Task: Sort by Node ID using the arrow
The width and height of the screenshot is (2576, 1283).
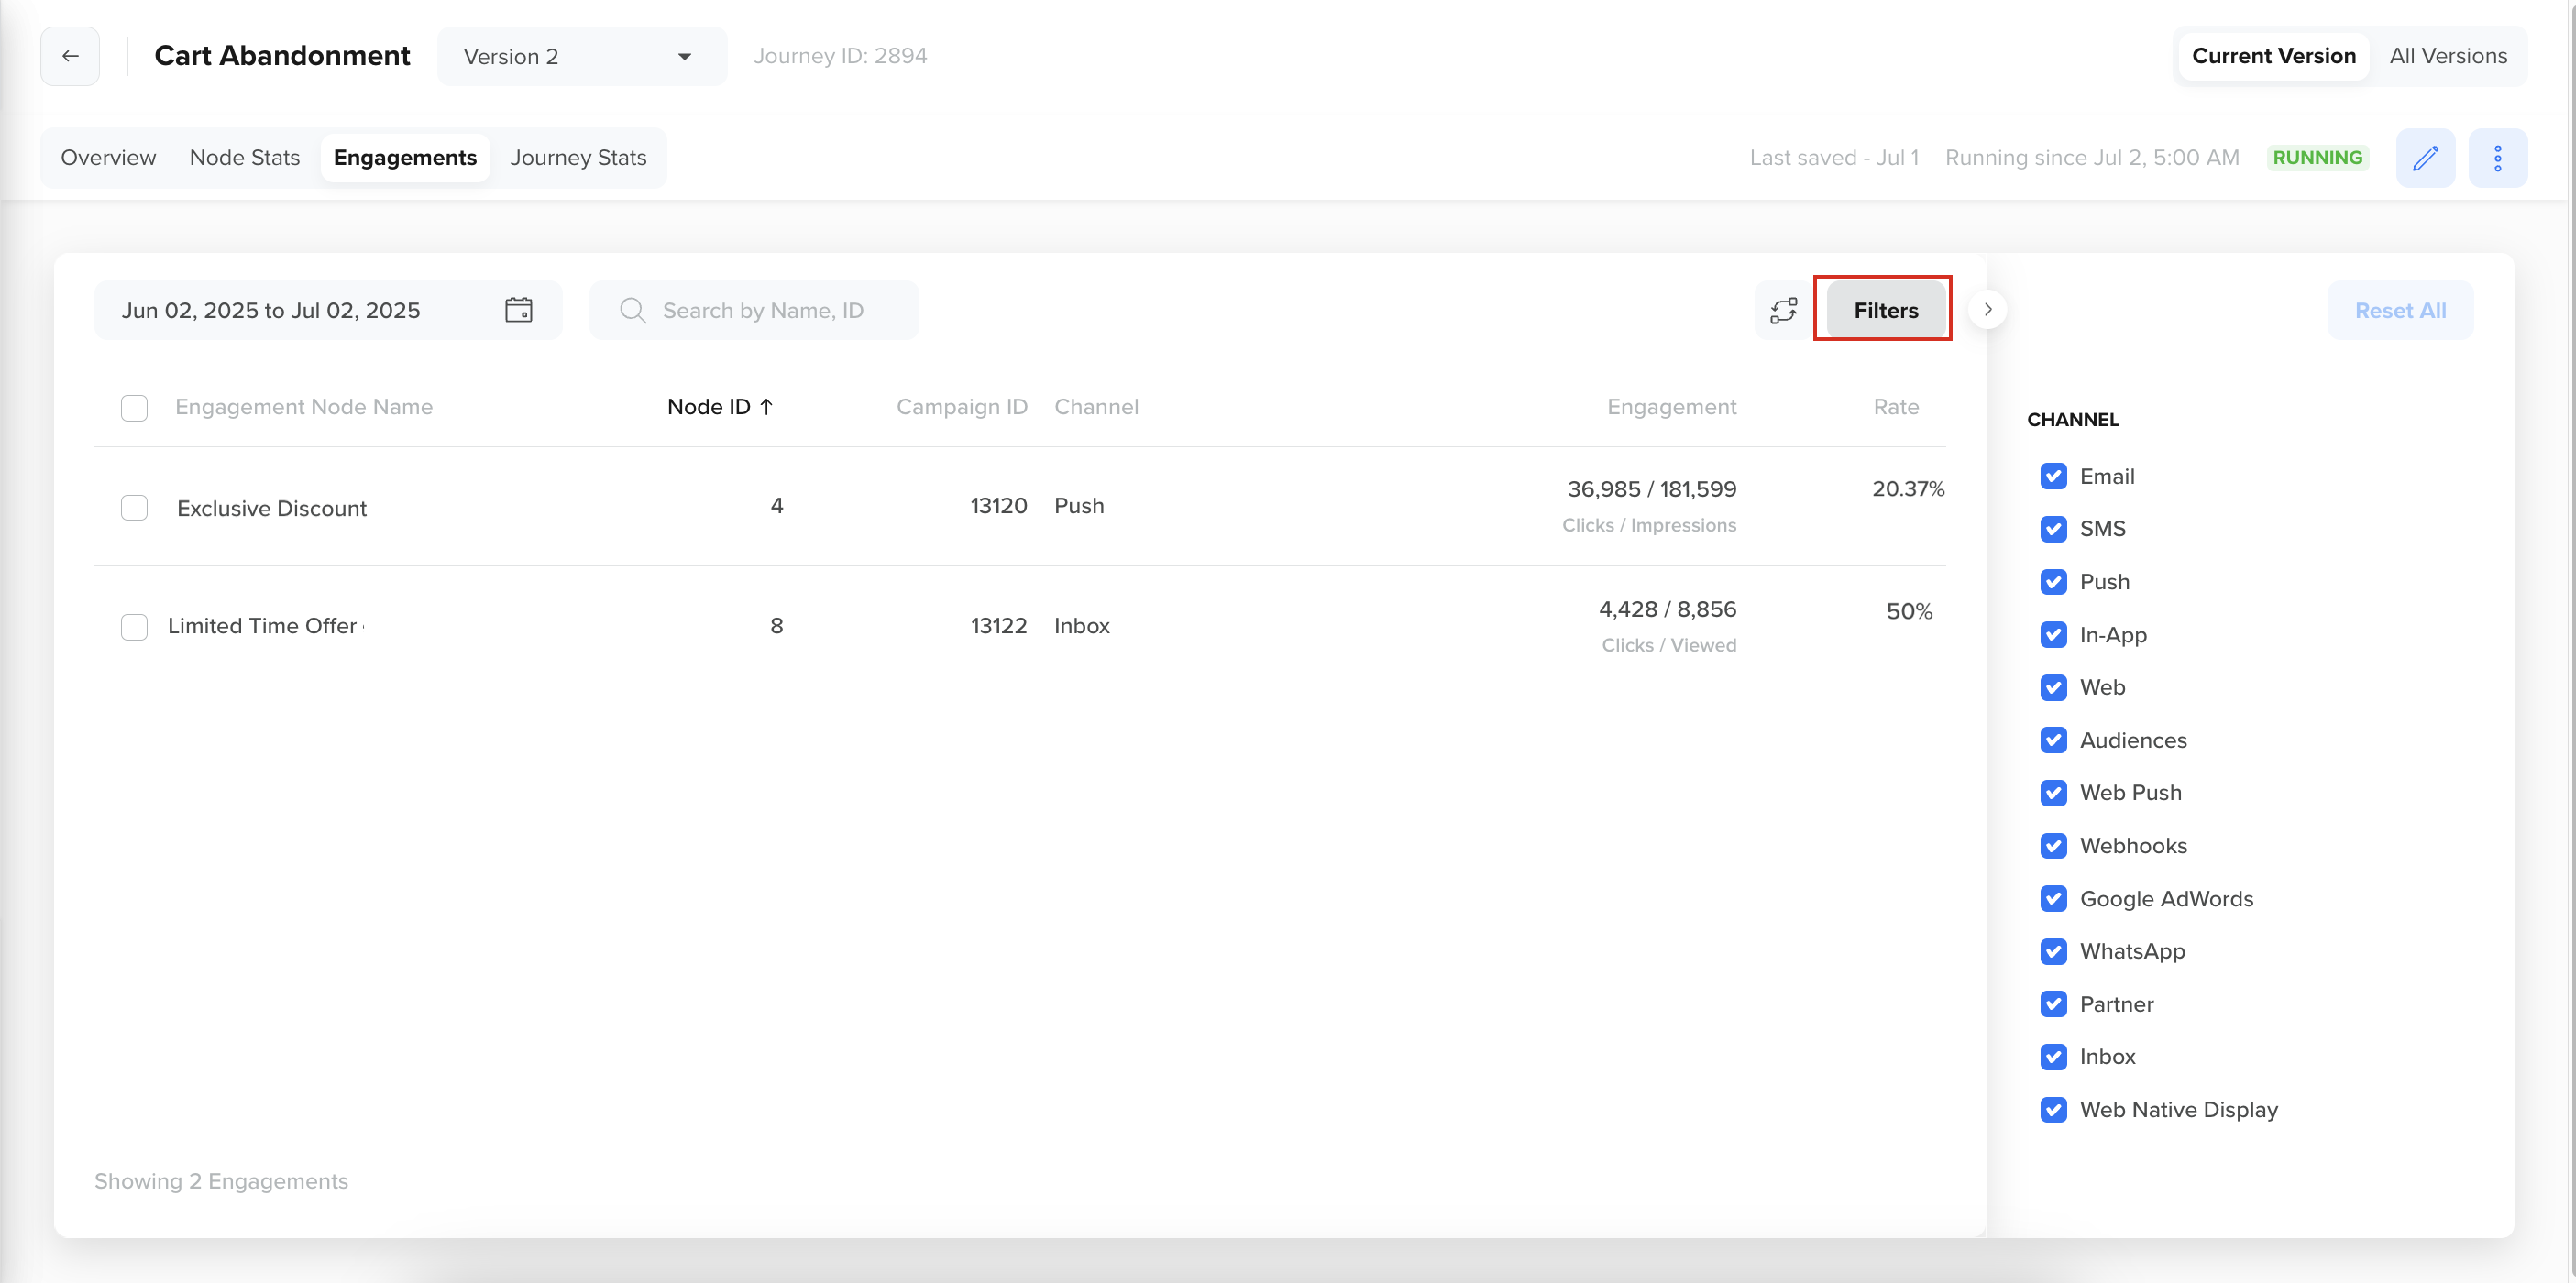Action: 767,406
